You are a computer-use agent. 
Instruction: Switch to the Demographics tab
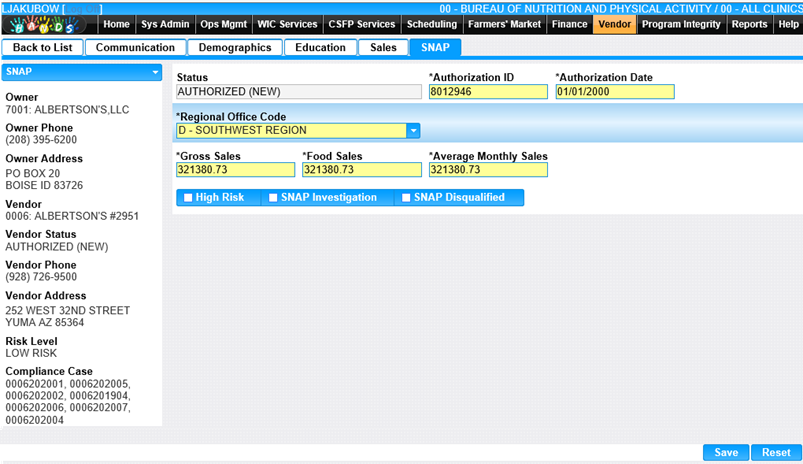click(235, 47)
